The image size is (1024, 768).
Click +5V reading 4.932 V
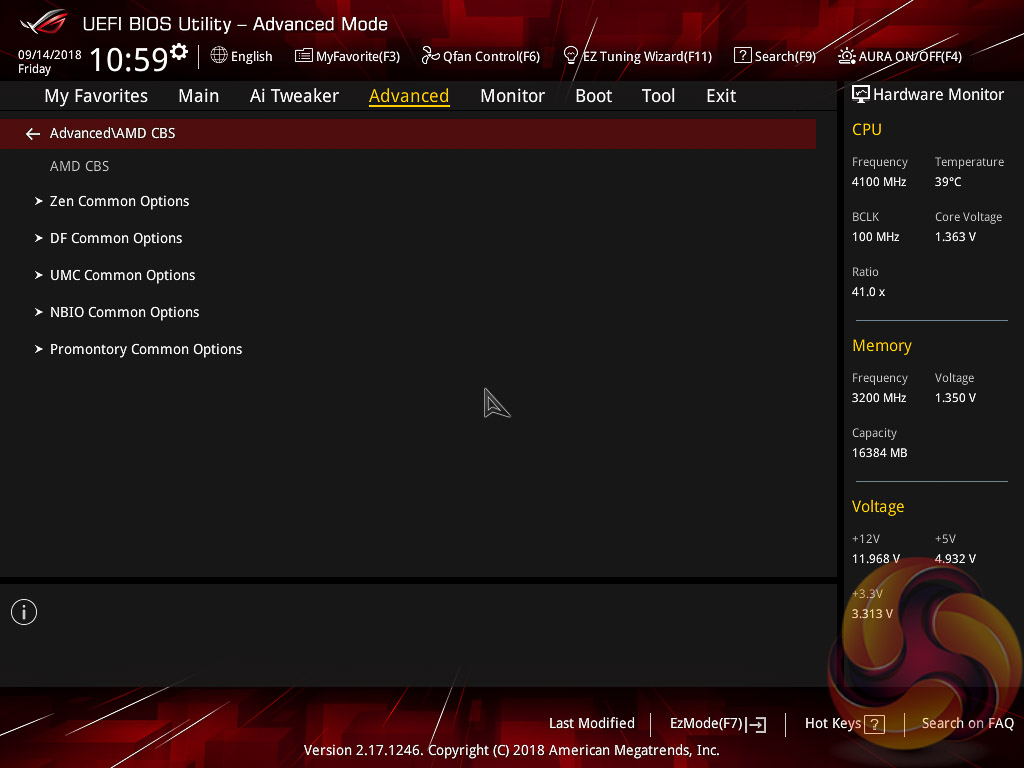tap(955, 558)
